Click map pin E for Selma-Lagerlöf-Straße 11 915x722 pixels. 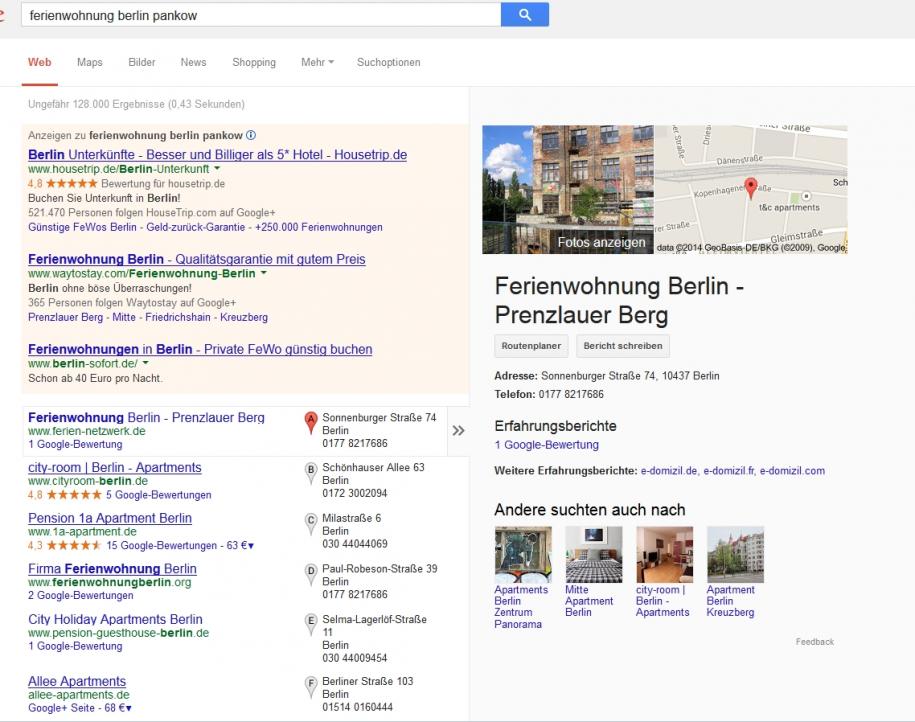click(311, 625)
